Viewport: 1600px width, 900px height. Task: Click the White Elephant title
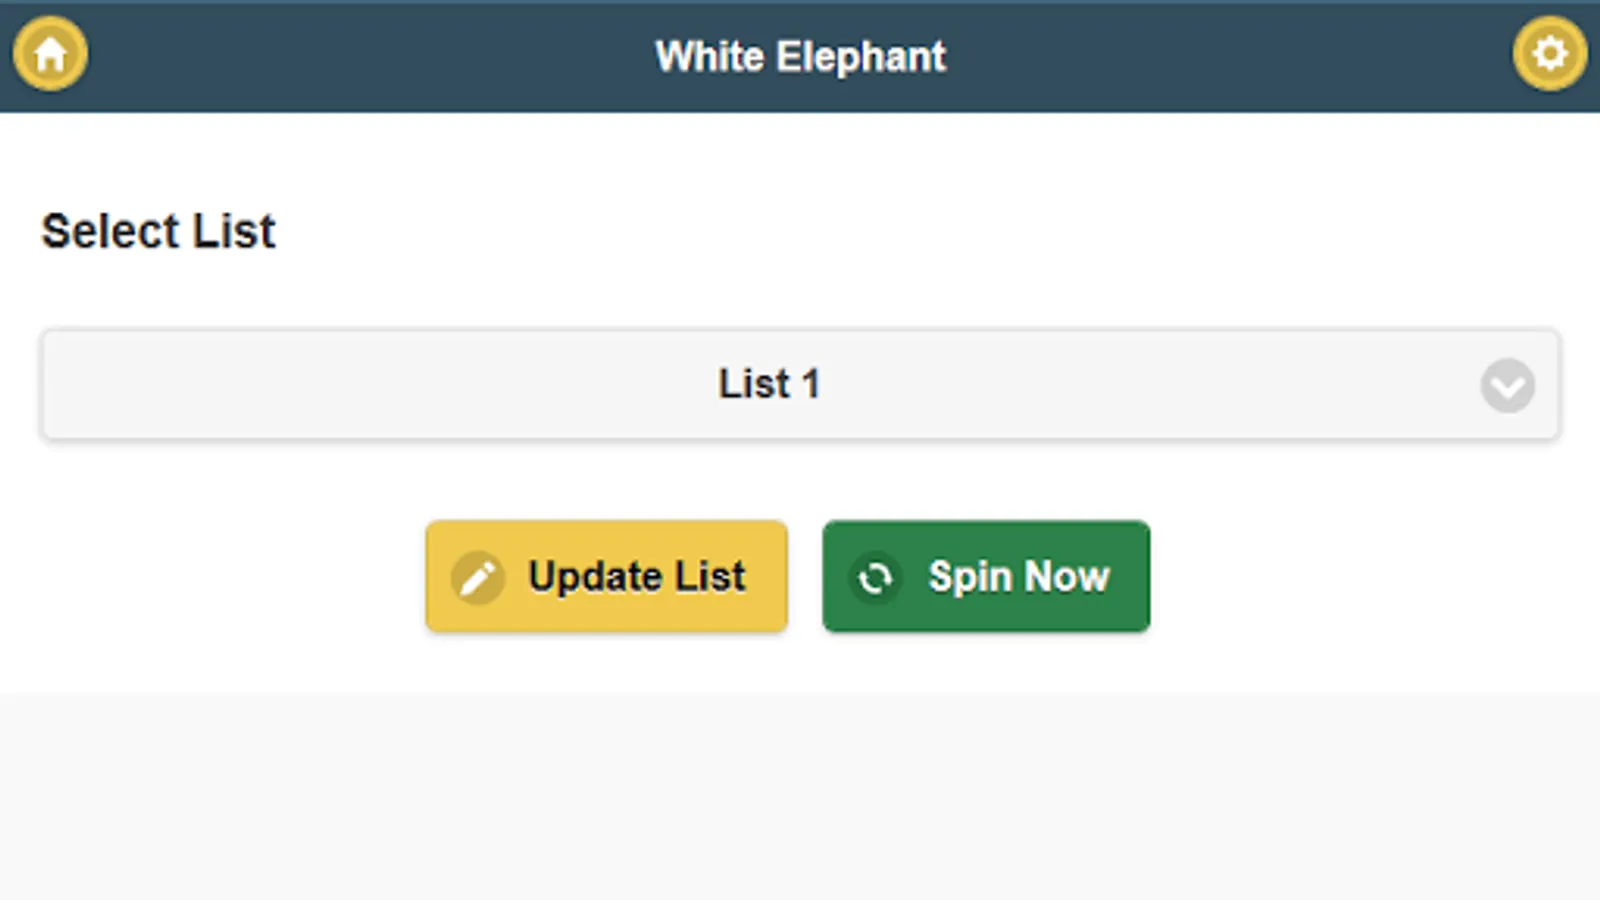(x=800, y=57)
